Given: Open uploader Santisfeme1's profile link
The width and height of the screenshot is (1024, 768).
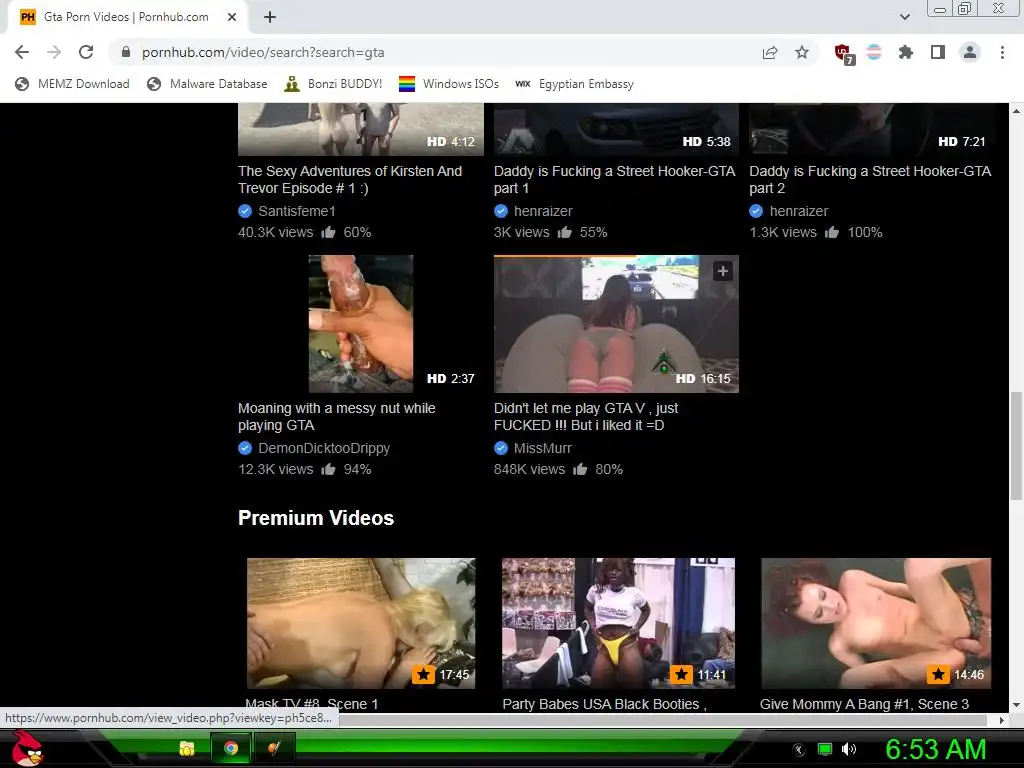Looking at the screenshot, I should point(296,211).
